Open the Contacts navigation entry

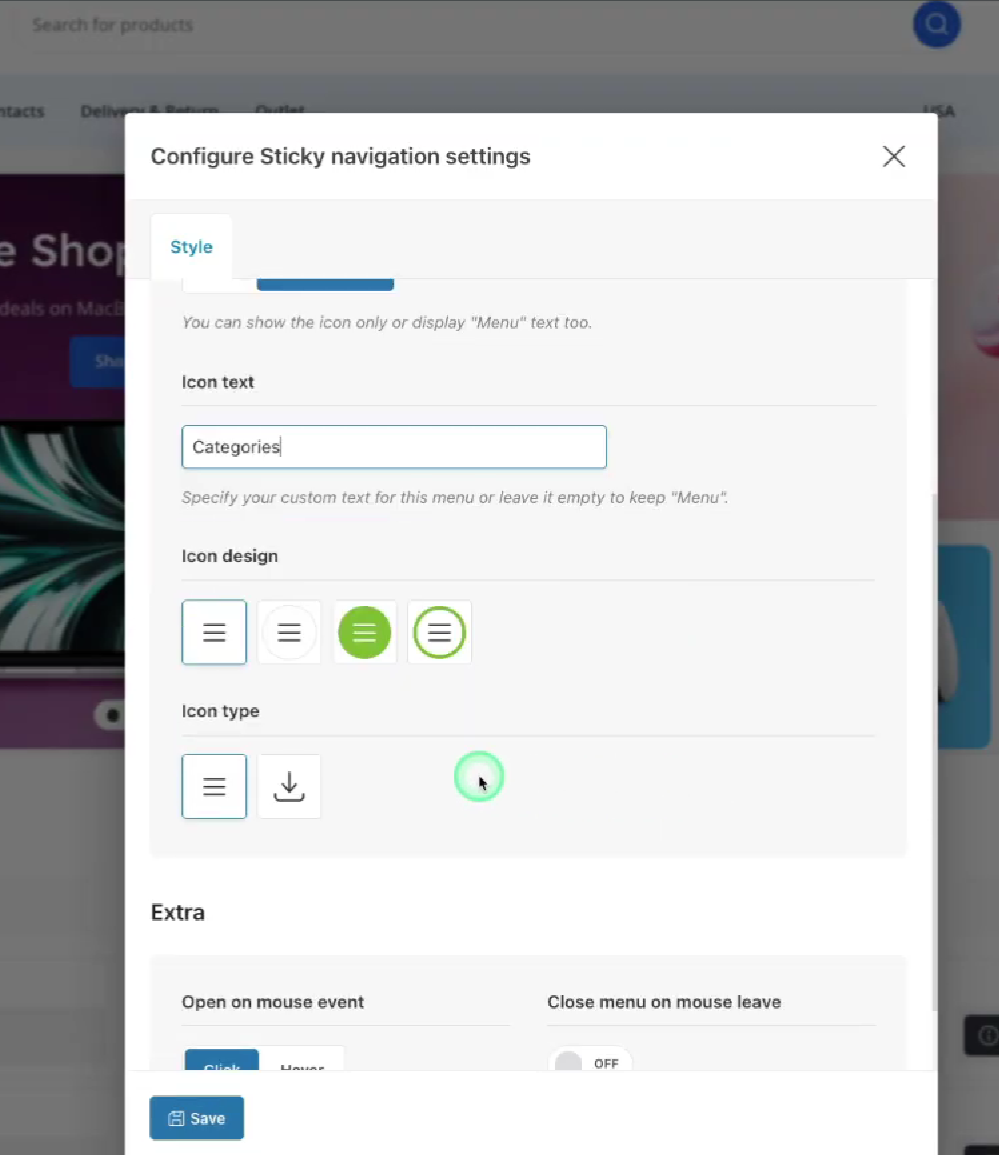click(x=21, y=111)
